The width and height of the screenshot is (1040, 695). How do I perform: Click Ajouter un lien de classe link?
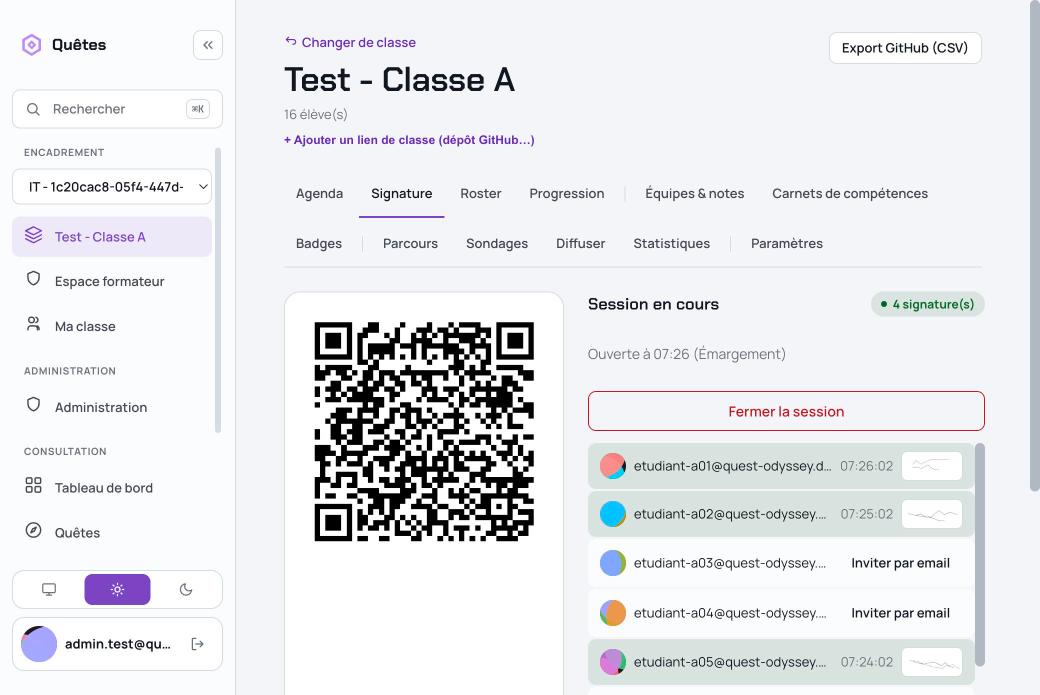tap(409, 140)
